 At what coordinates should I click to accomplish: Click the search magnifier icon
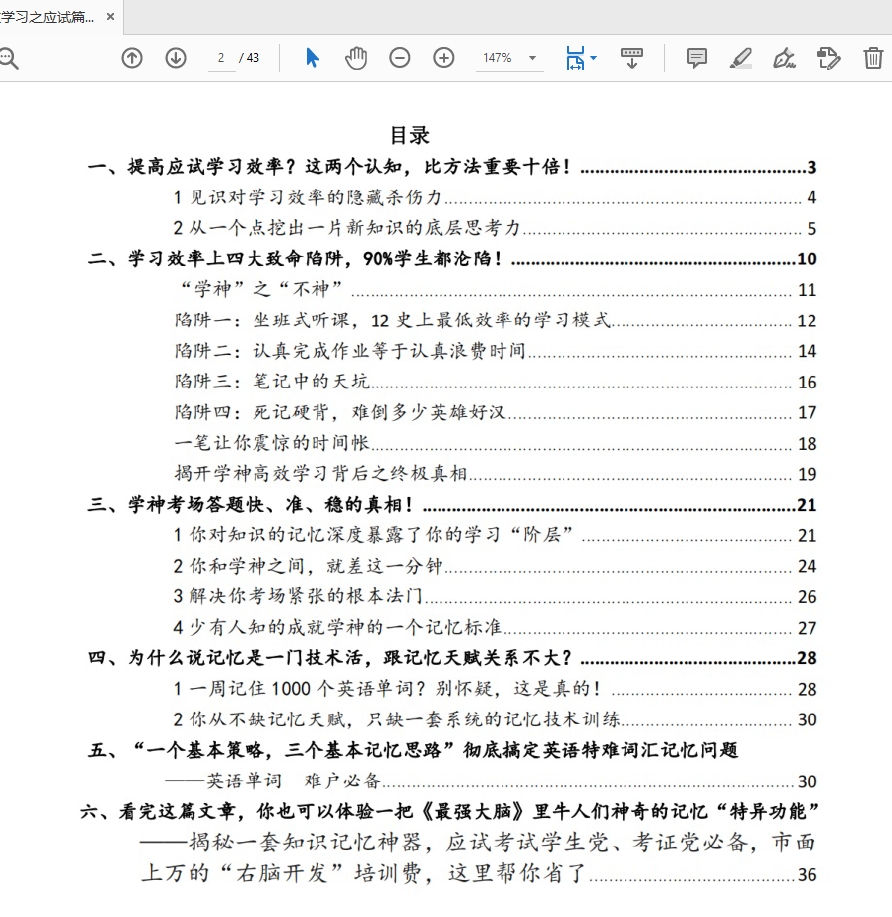pyautogui.click(x=8, y=58)
